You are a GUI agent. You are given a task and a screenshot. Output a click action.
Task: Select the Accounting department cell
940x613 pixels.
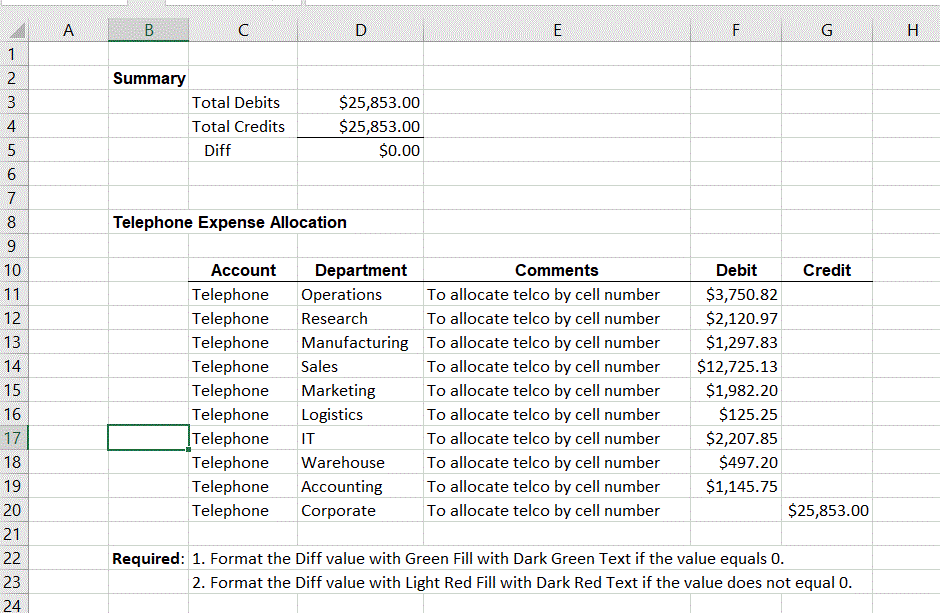(360, 486)
